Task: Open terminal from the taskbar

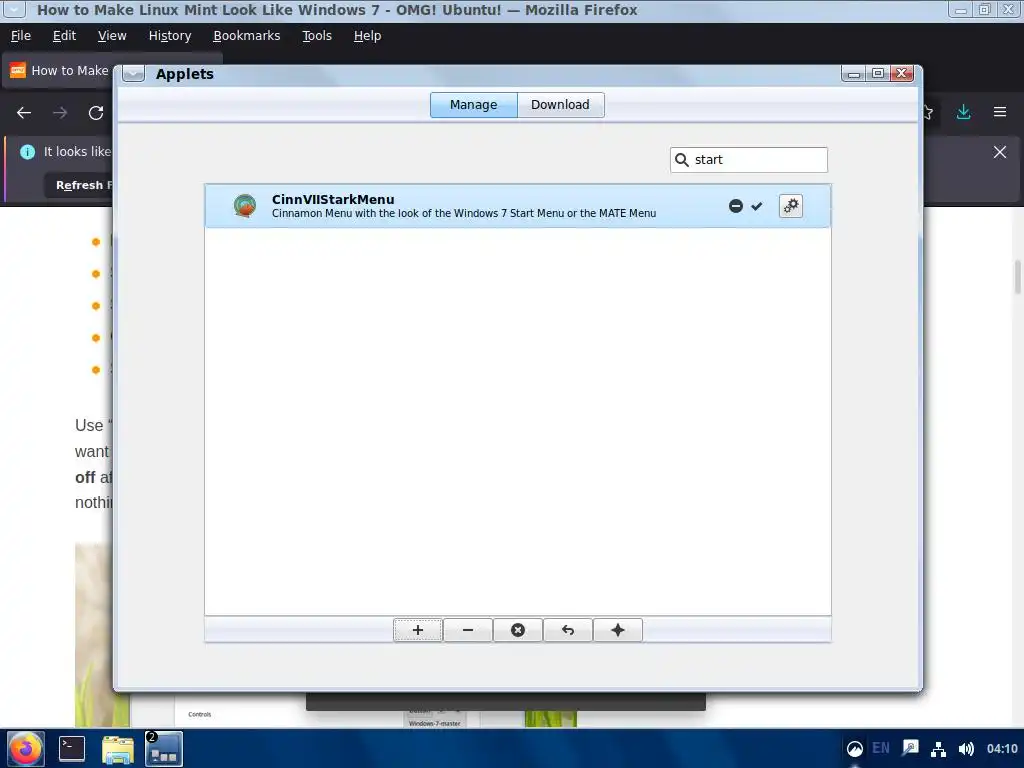Action: 72,748
